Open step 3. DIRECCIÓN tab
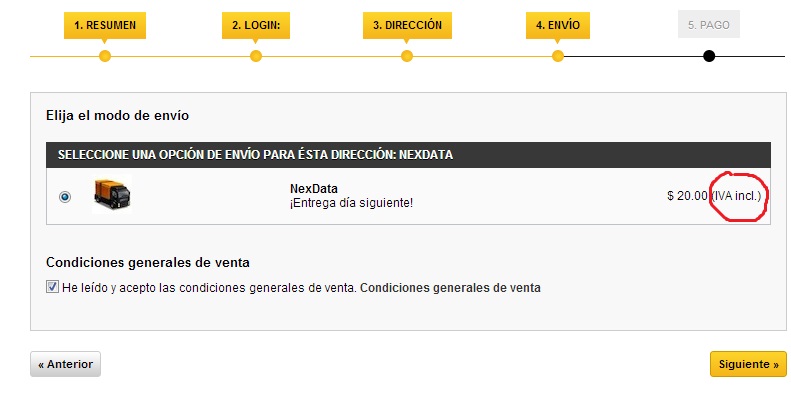The height and width of the screenshot is (400, 791). 406,24
